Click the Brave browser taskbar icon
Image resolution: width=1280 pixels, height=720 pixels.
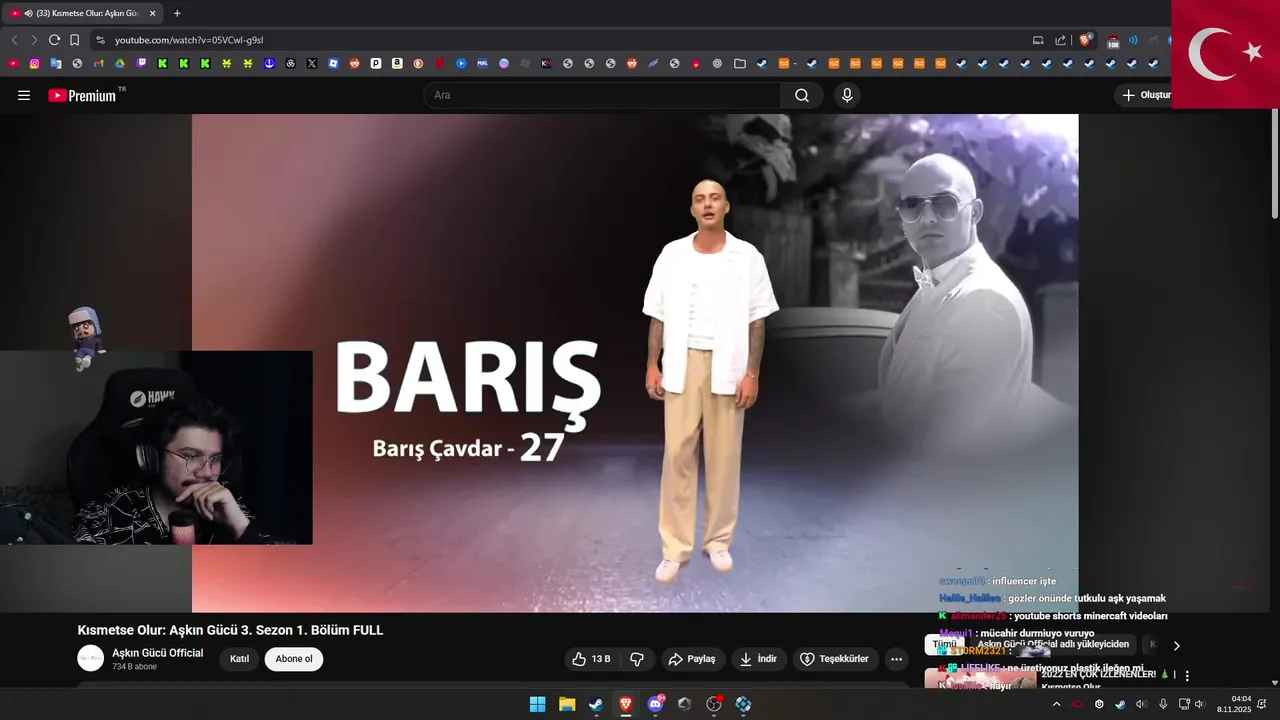tap(626, 704)
